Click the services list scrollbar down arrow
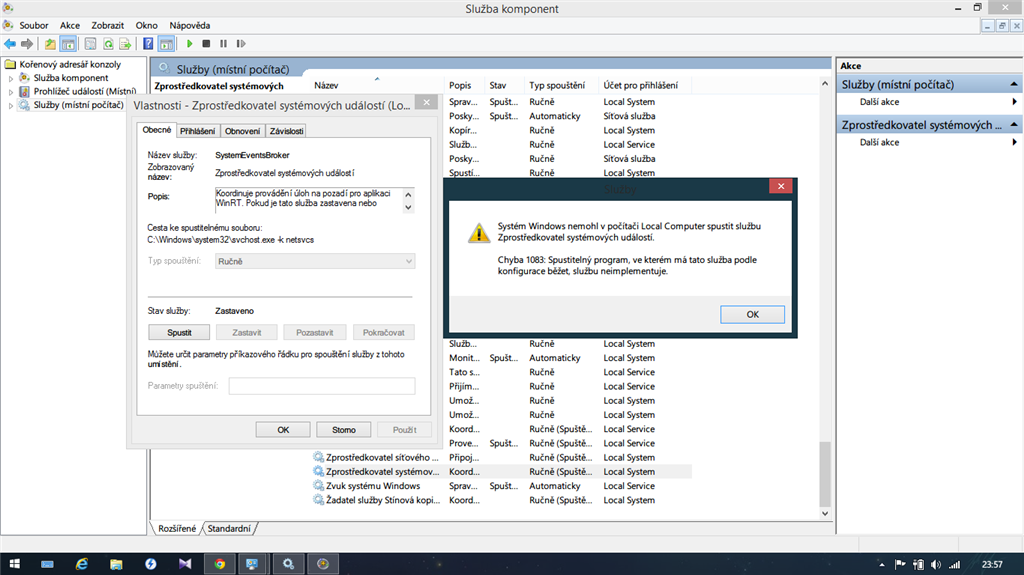Image resolution: width=1024 pixels, height=575 pixels. [x=825, y=514]
